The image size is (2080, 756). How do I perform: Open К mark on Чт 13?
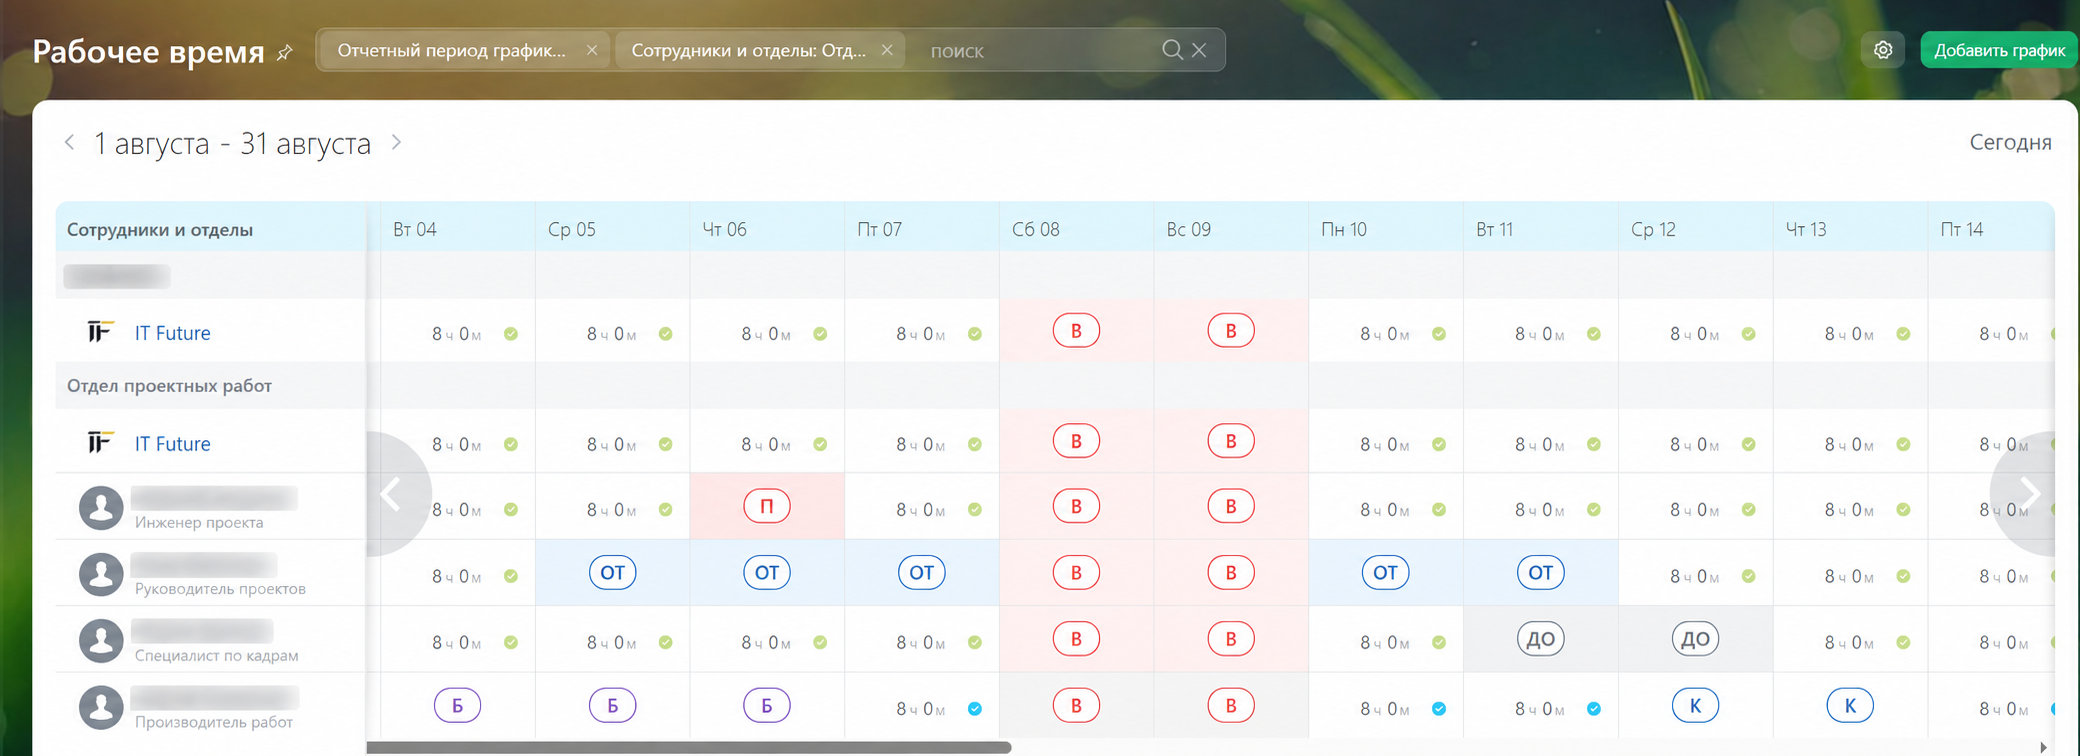click(x=1850, y=705)
